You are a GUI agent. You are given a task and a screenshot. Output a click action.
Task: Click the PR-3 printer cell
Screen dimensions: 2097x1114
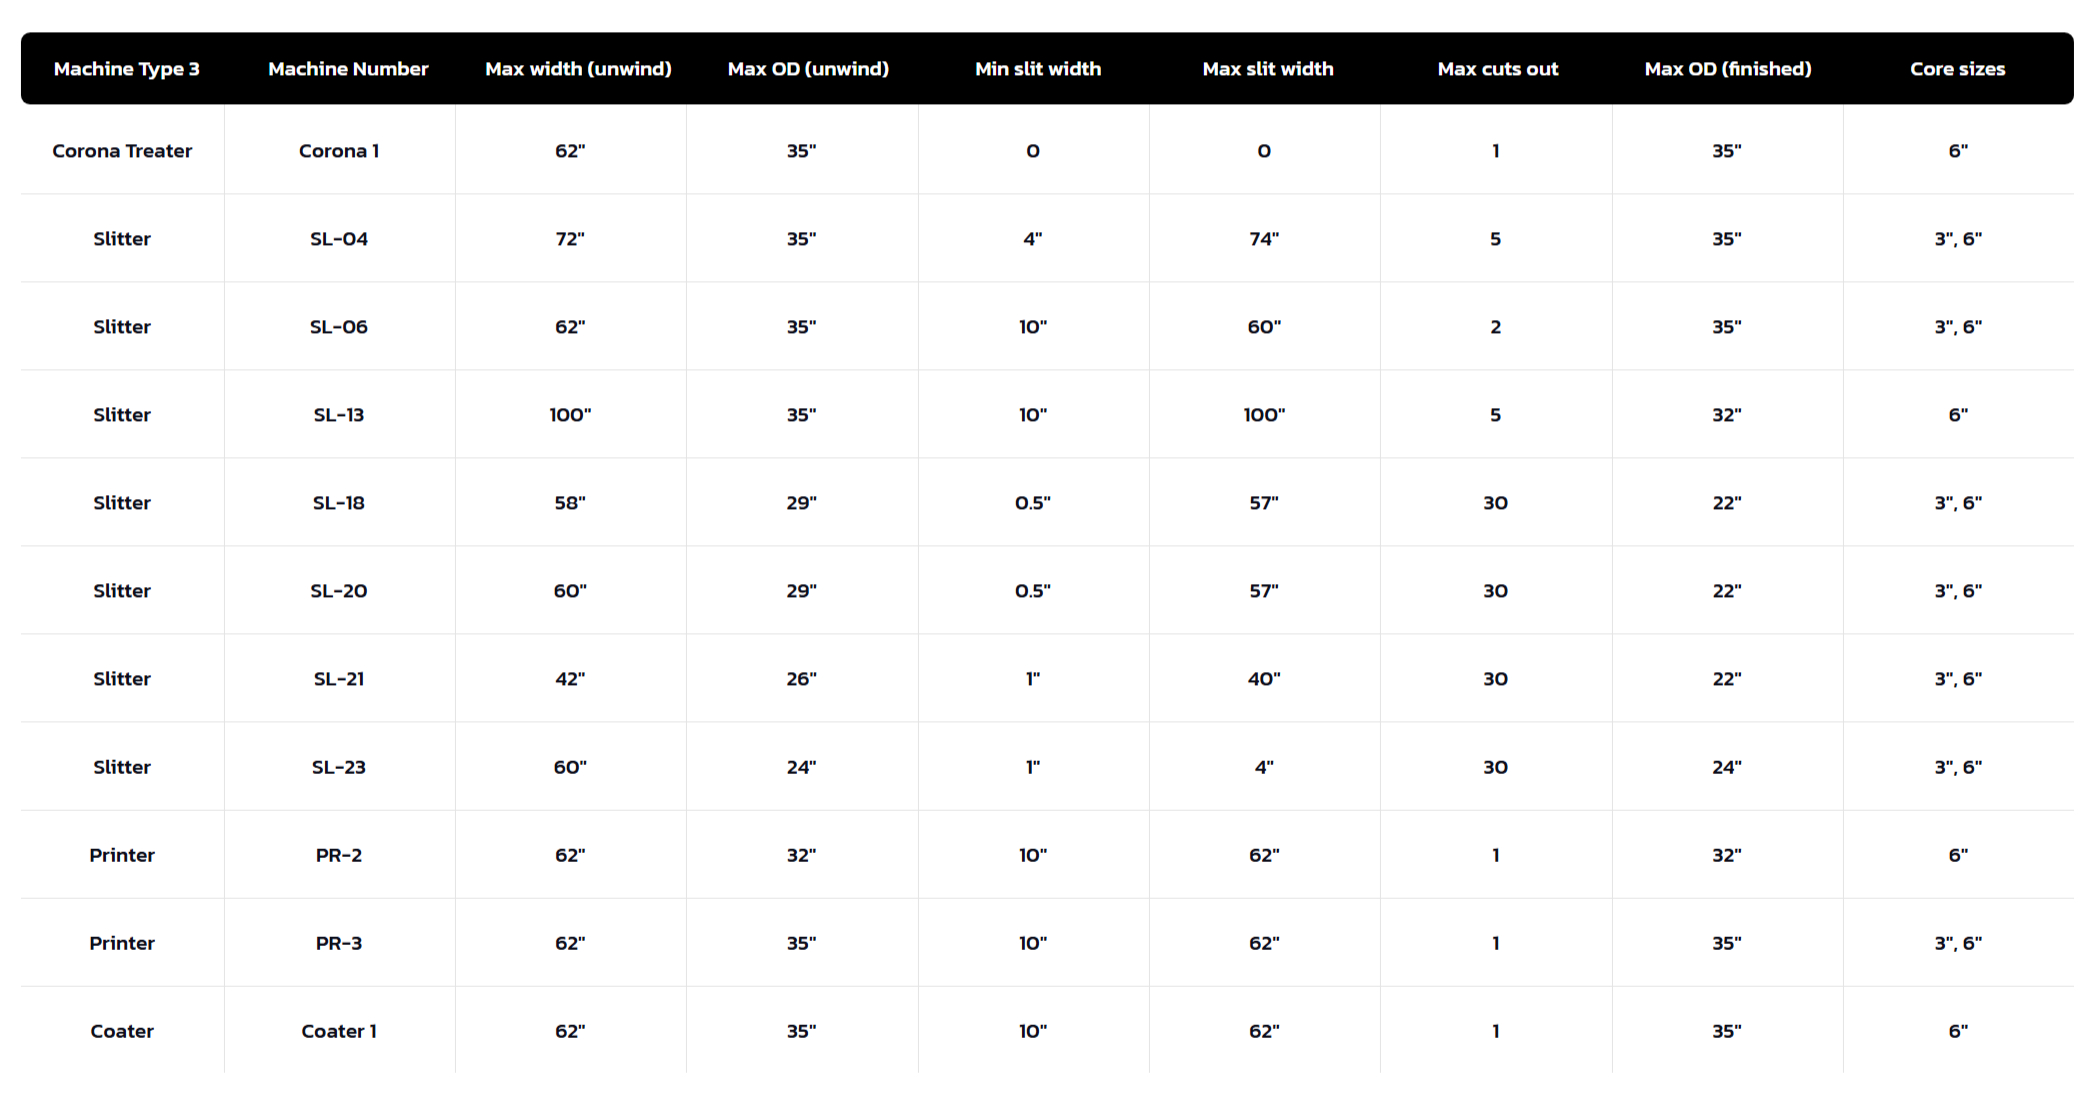pos(339,943)
